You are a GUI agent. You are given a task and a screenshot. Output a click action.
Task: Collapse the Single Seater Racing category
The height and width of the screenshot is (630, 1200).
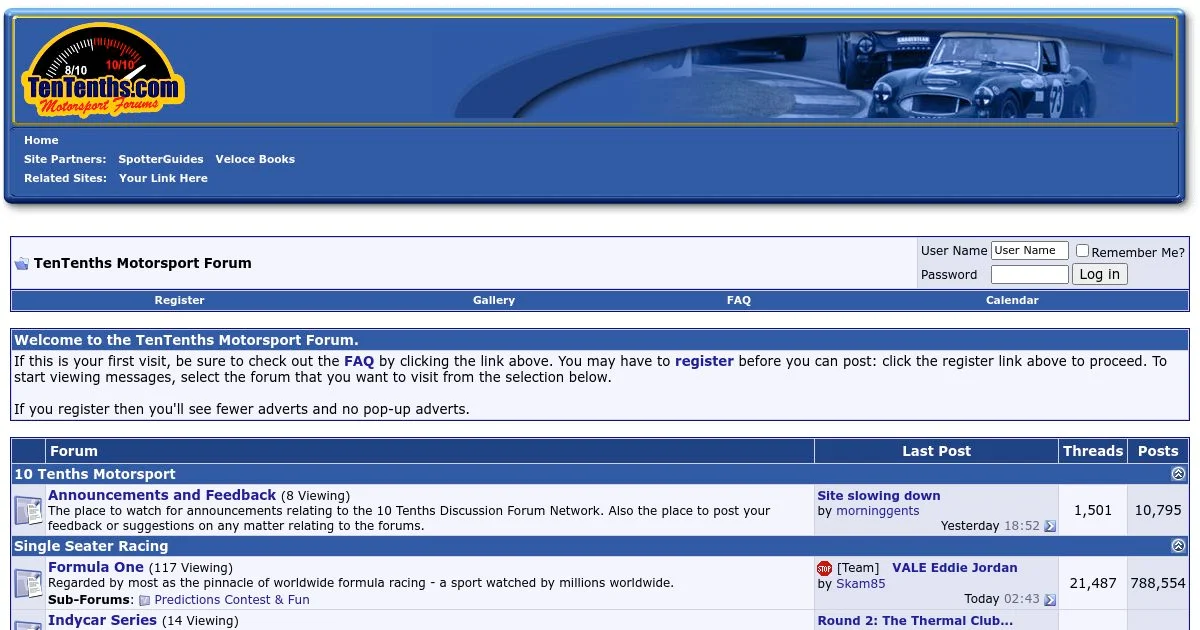click(1178, 546)
